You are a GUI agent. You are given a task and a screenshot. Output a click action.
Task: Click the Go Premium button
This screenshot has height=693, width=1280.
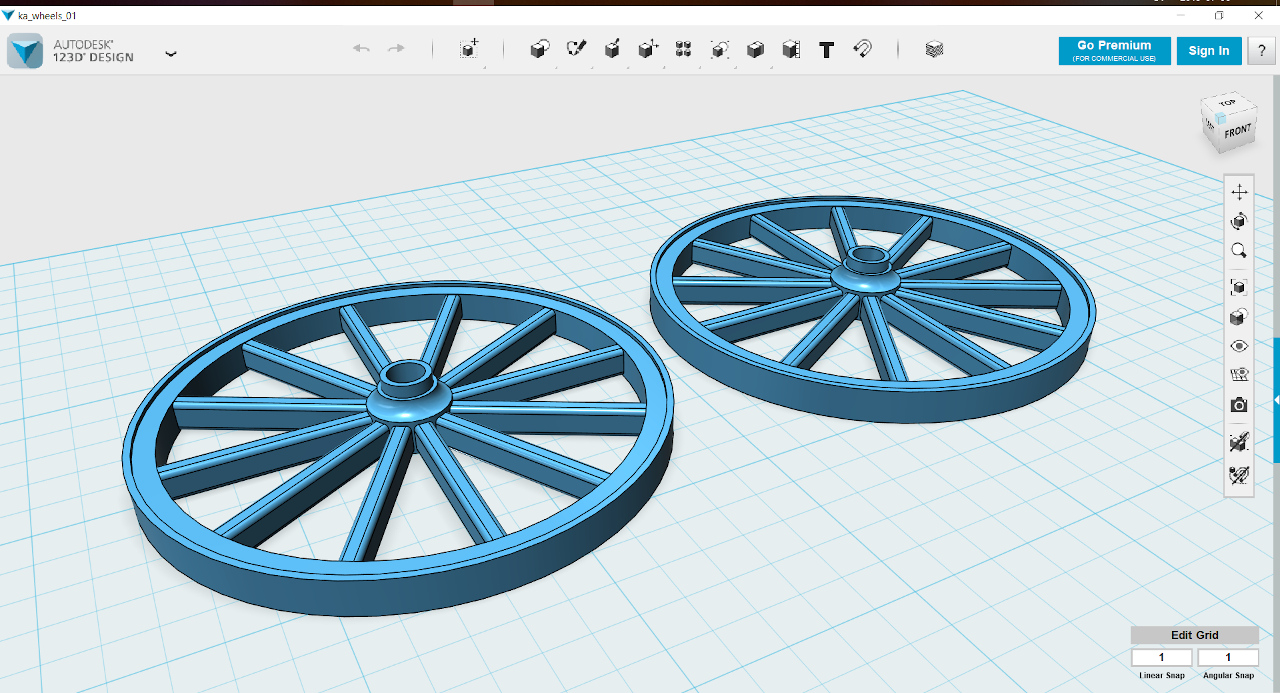pos(1113,51)
